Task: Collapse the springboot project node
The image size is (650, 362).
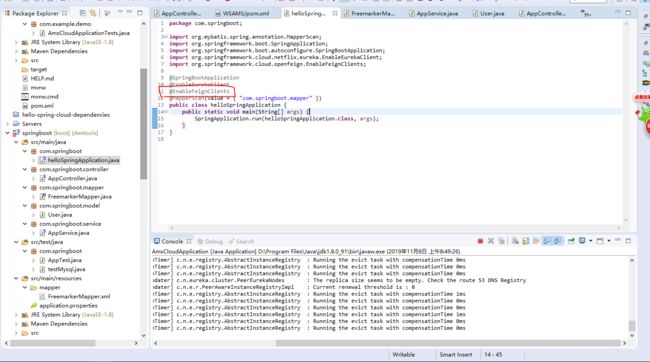Action: pos(7,133)
